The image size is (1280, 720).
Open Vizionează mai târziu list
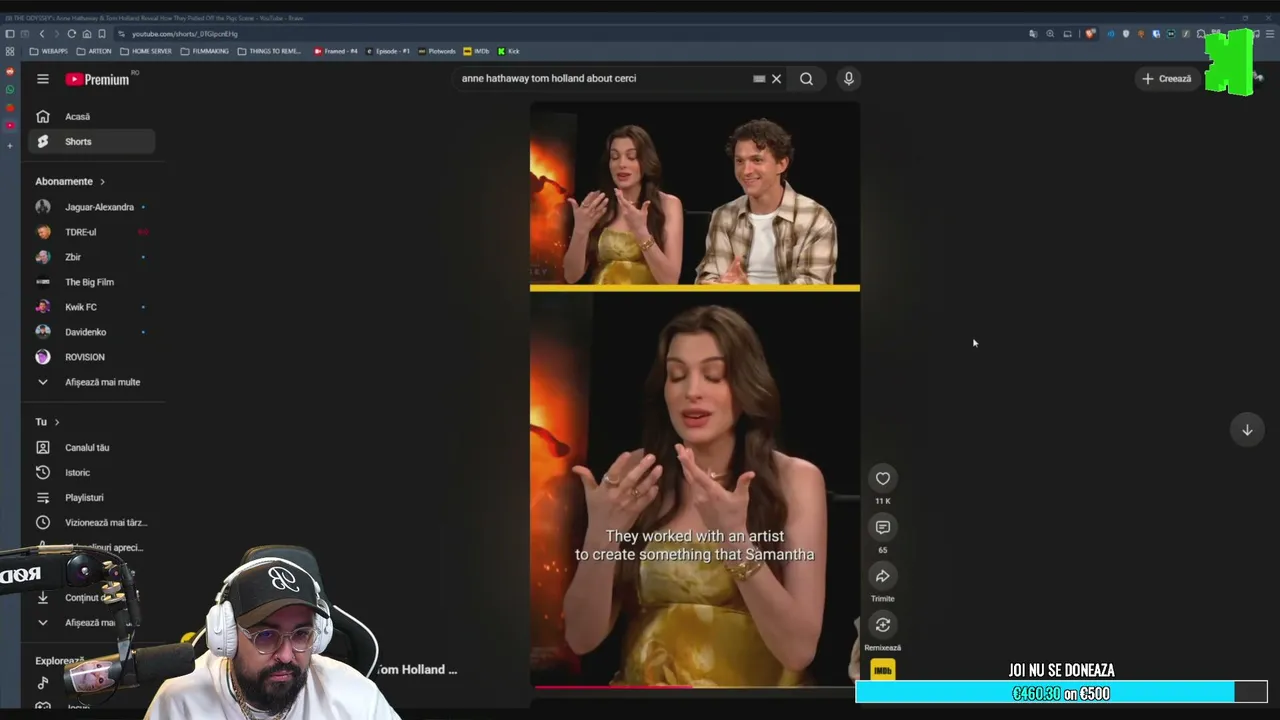pyautogui.click(x=91, y=523)
